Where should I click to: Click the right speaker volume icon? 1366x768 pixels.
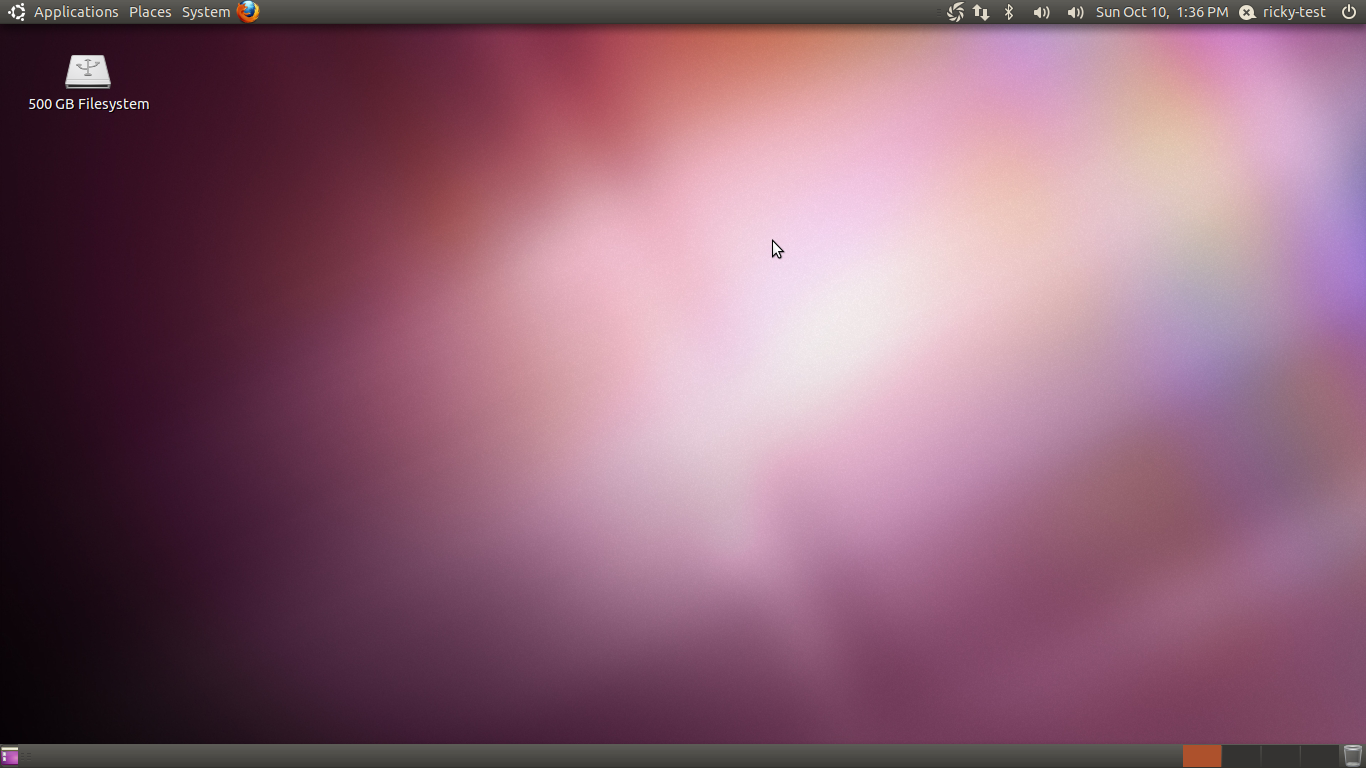click(x=1075, y=12)
